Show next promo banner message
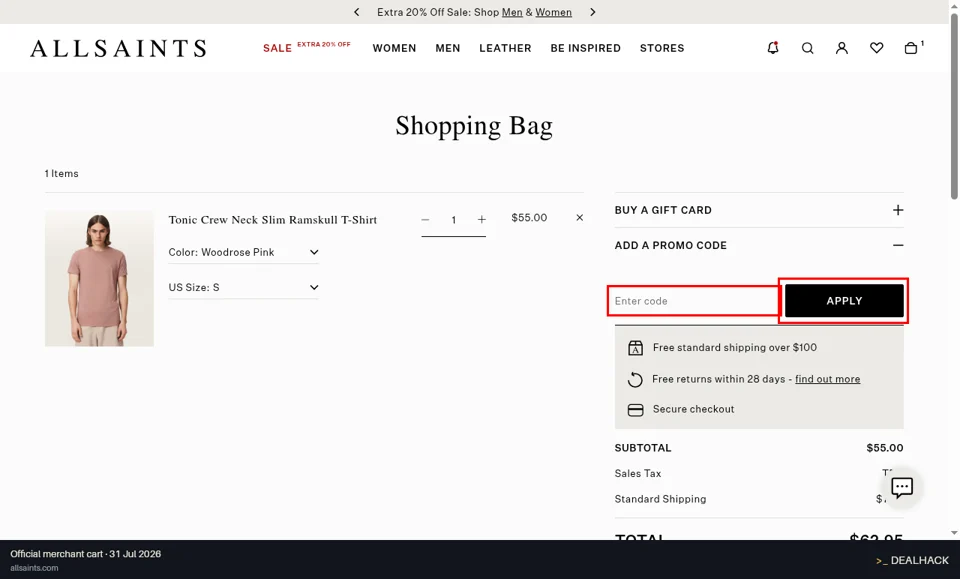This screenshot has height=579, width=960. [592, 12]
